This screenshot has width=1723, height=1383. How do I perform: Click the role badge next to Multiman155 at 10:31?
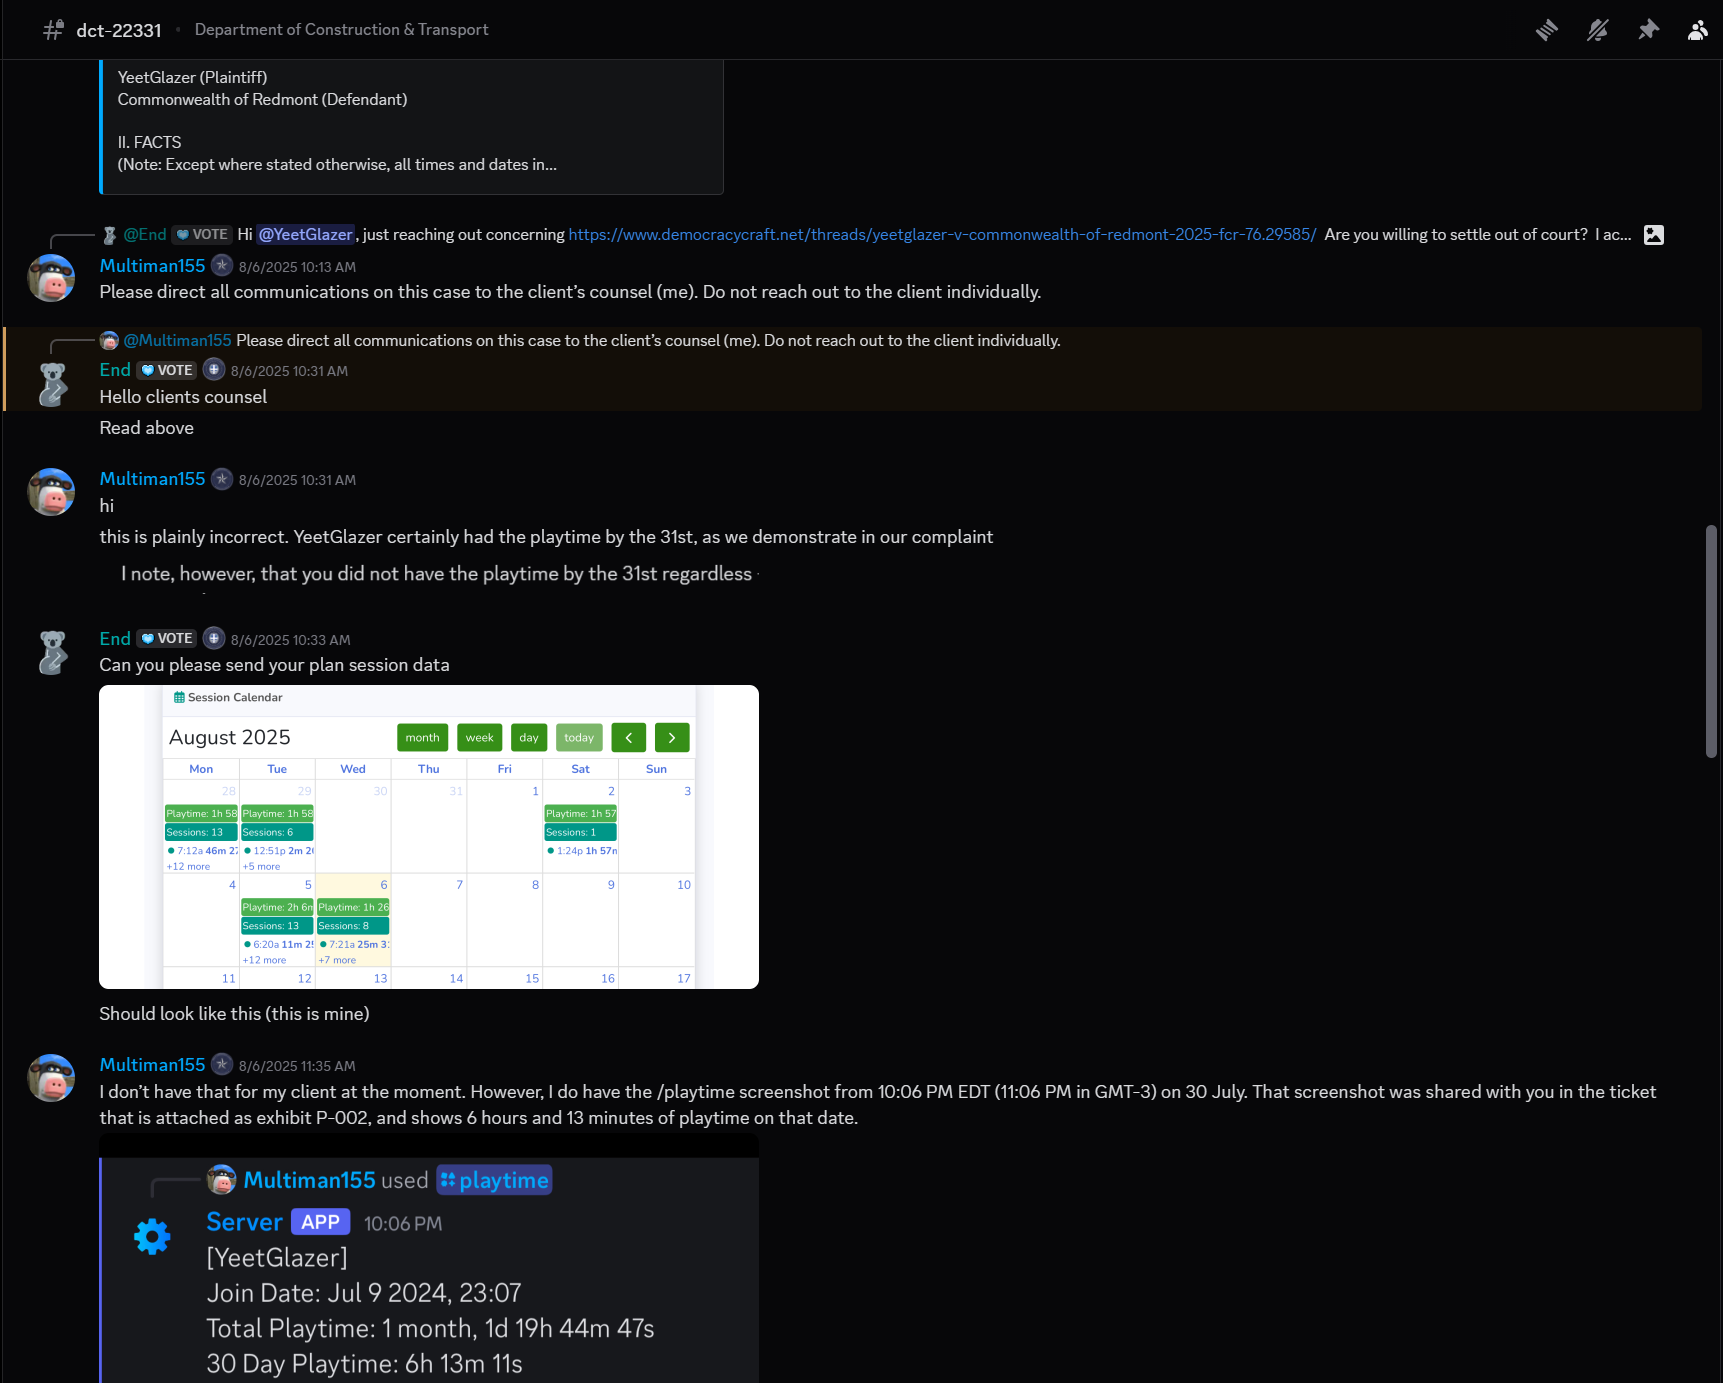(222, 479)
